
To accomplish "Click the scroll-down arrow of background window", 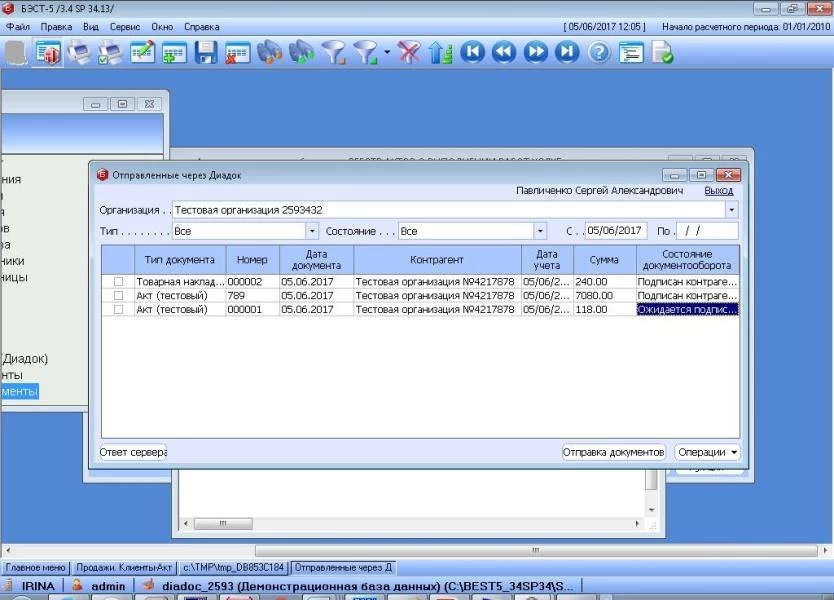I will [651, 510].
